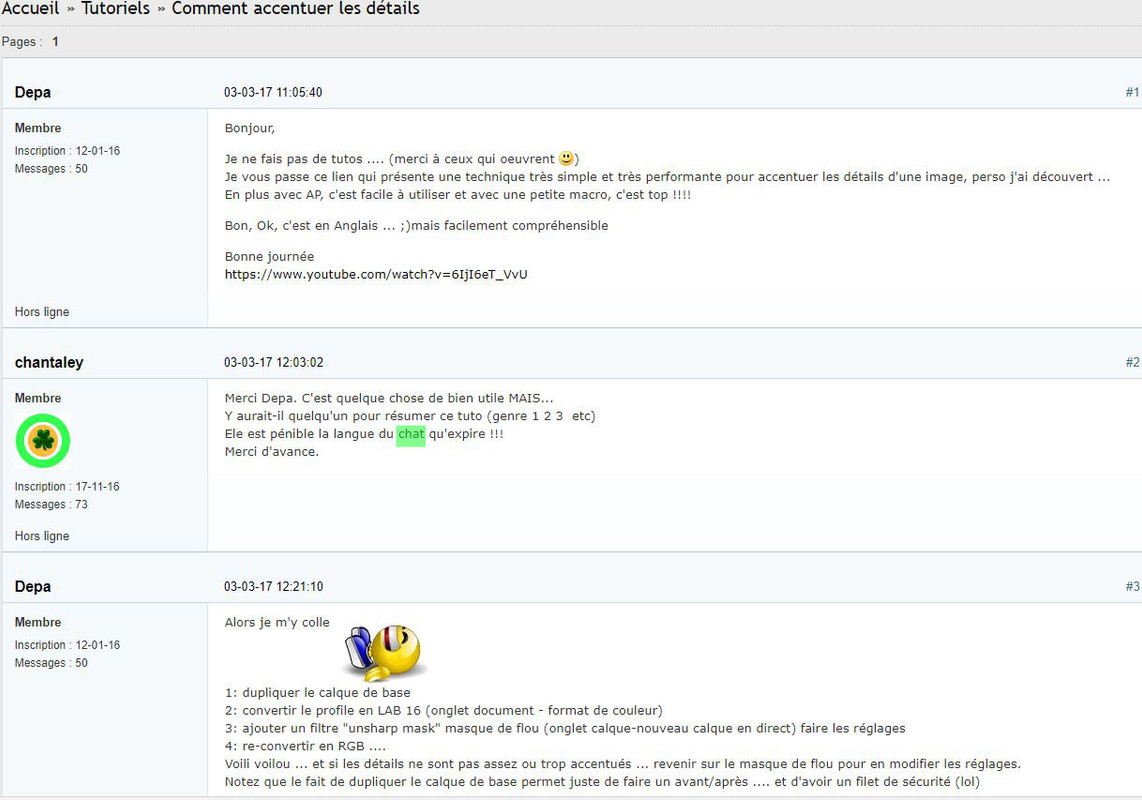Click step 4: re-convertir en RGB

305,746
